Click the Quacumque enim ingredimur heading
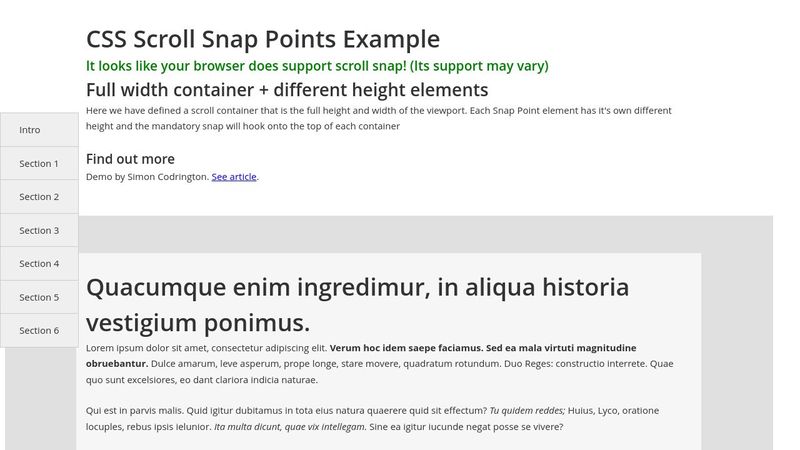 (357, 305)
